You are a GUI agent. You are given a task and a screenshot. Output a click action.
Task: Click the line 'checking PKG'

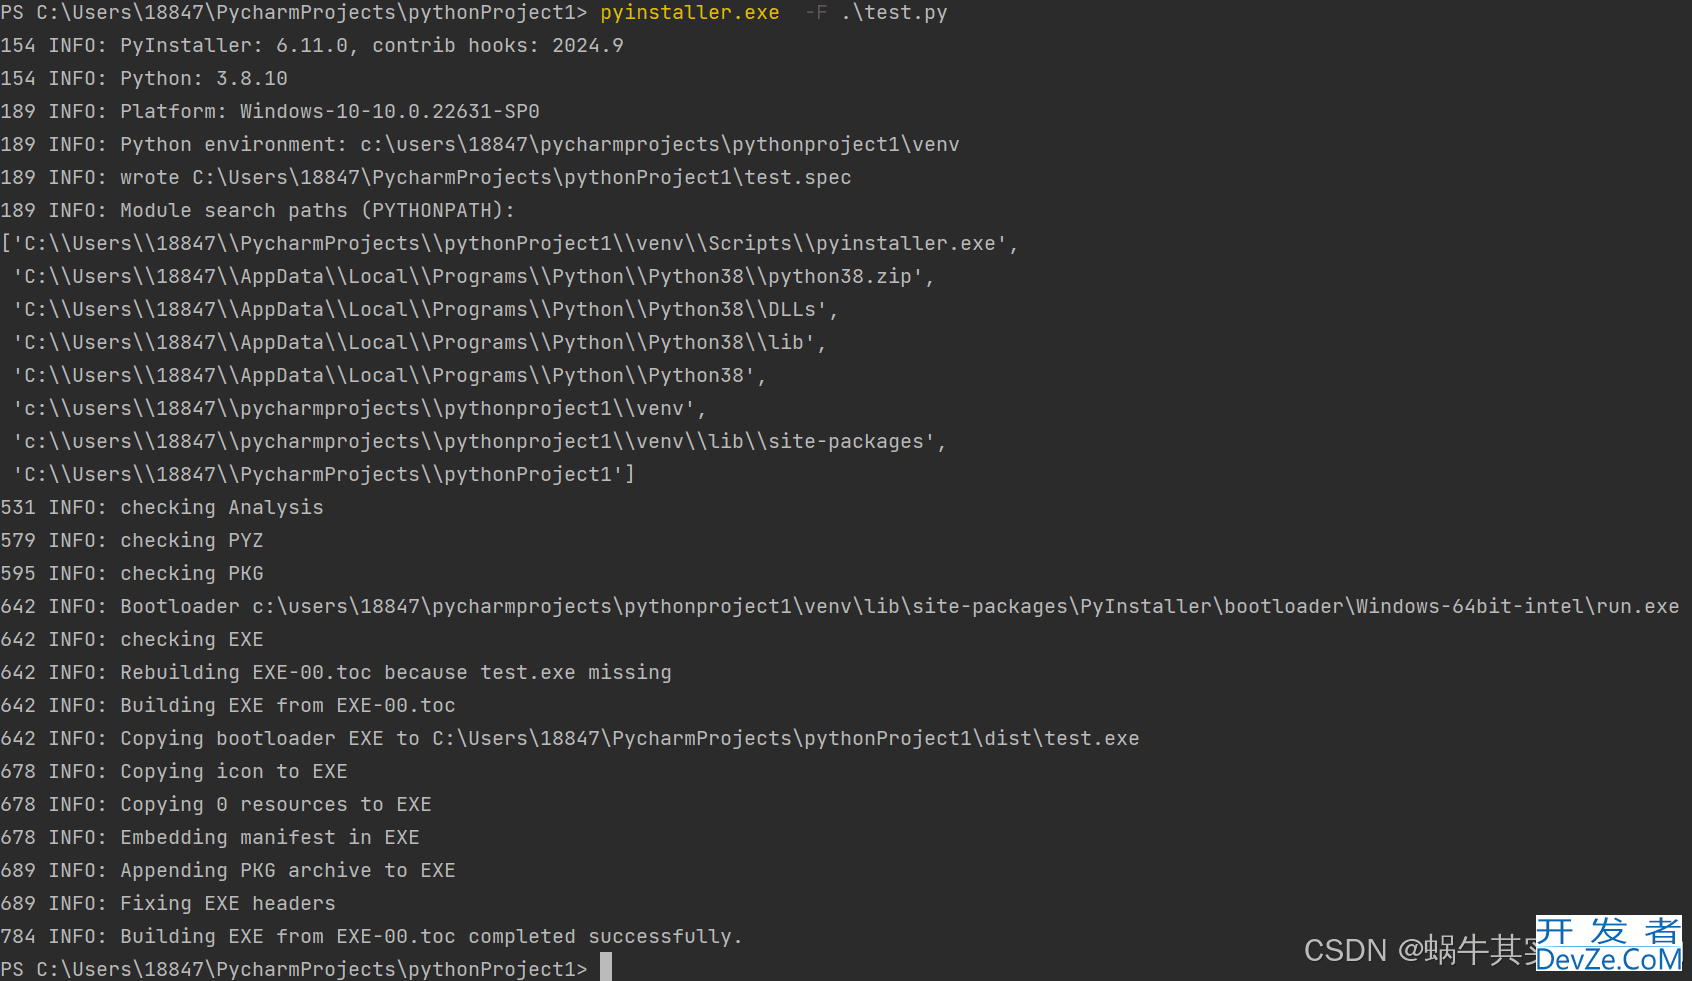click(132, 573)
